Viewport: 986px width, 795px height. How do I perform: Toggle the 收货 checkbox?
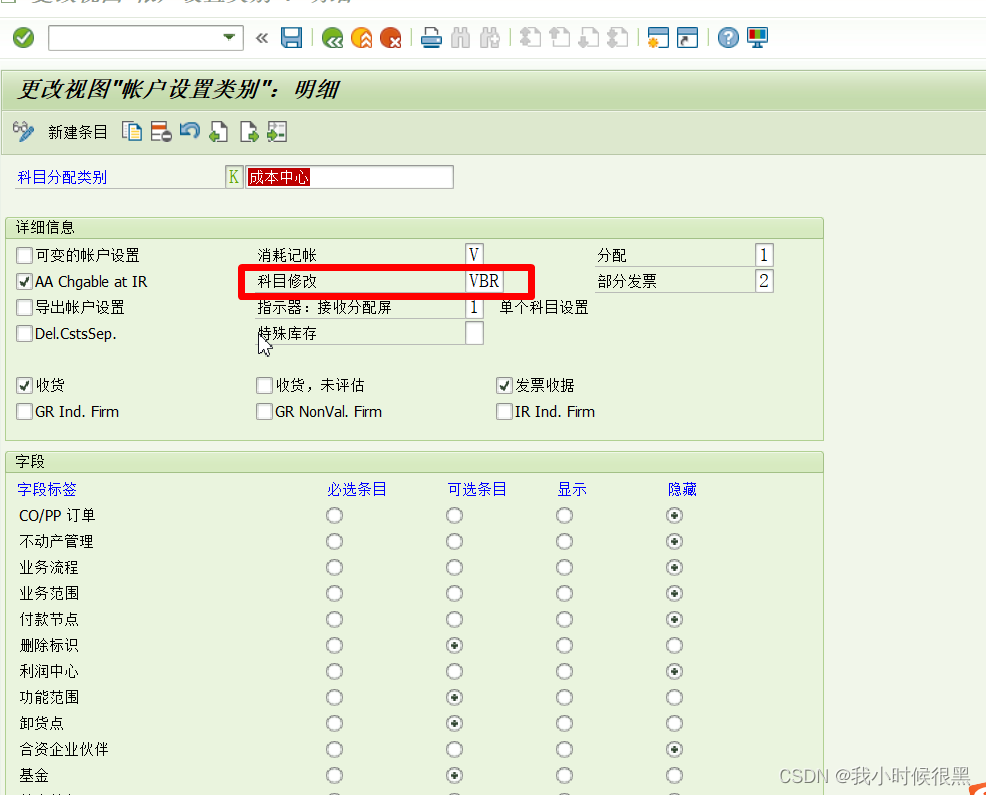coord(24,385)
